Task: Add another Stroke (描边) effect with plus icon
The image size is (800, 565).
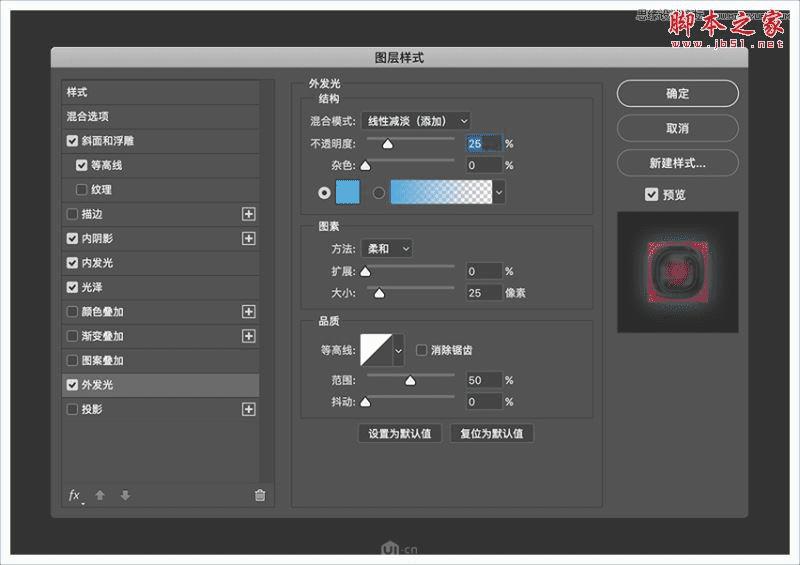Action: pyautogui.click(x=248, y=214)
